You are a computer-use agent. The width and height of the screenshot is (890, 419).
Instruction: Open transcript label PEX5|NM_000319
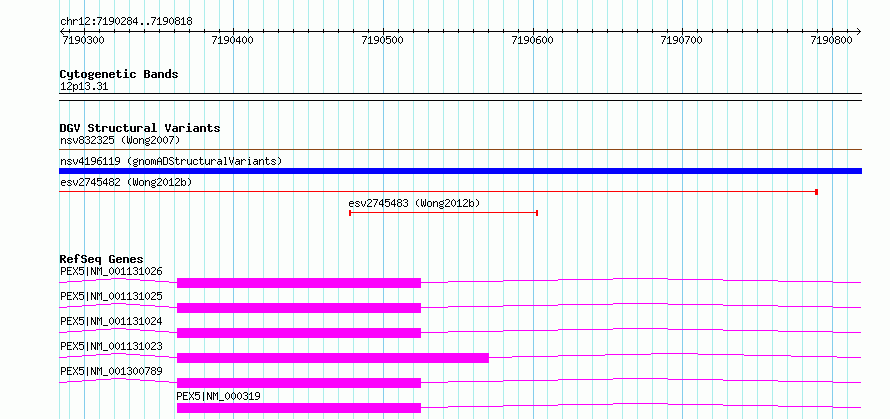pyautogui.click(x=219, y=396)
